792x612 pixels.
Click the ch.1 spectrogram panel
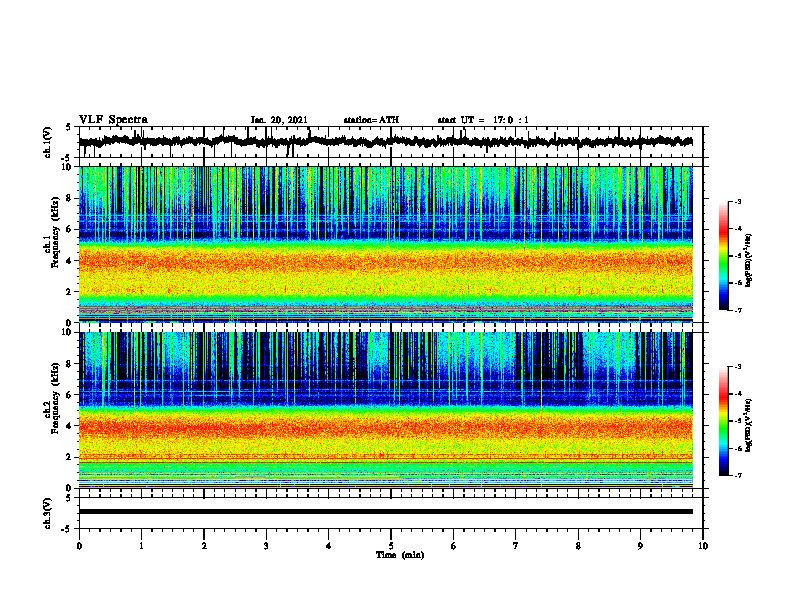coord(386,244)
